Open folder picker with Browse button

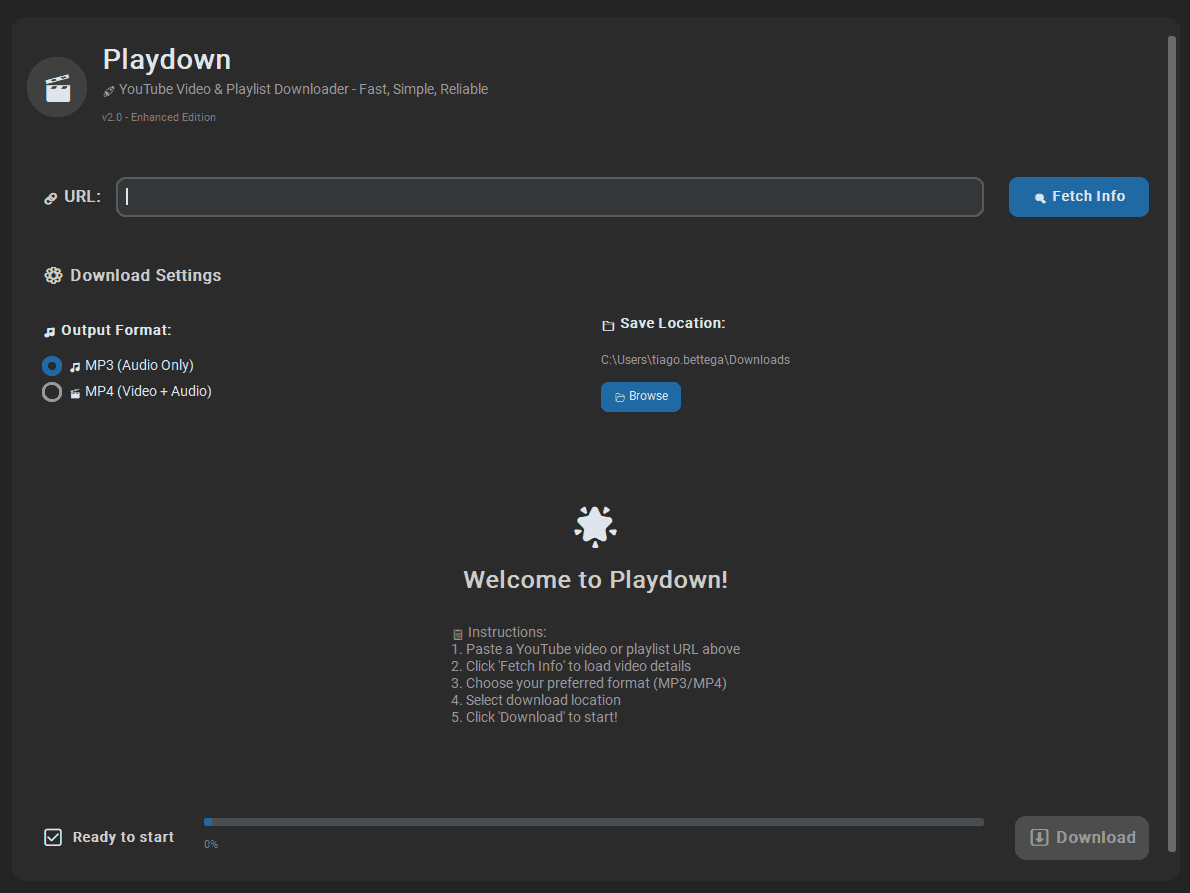click(x=641, y=397)
